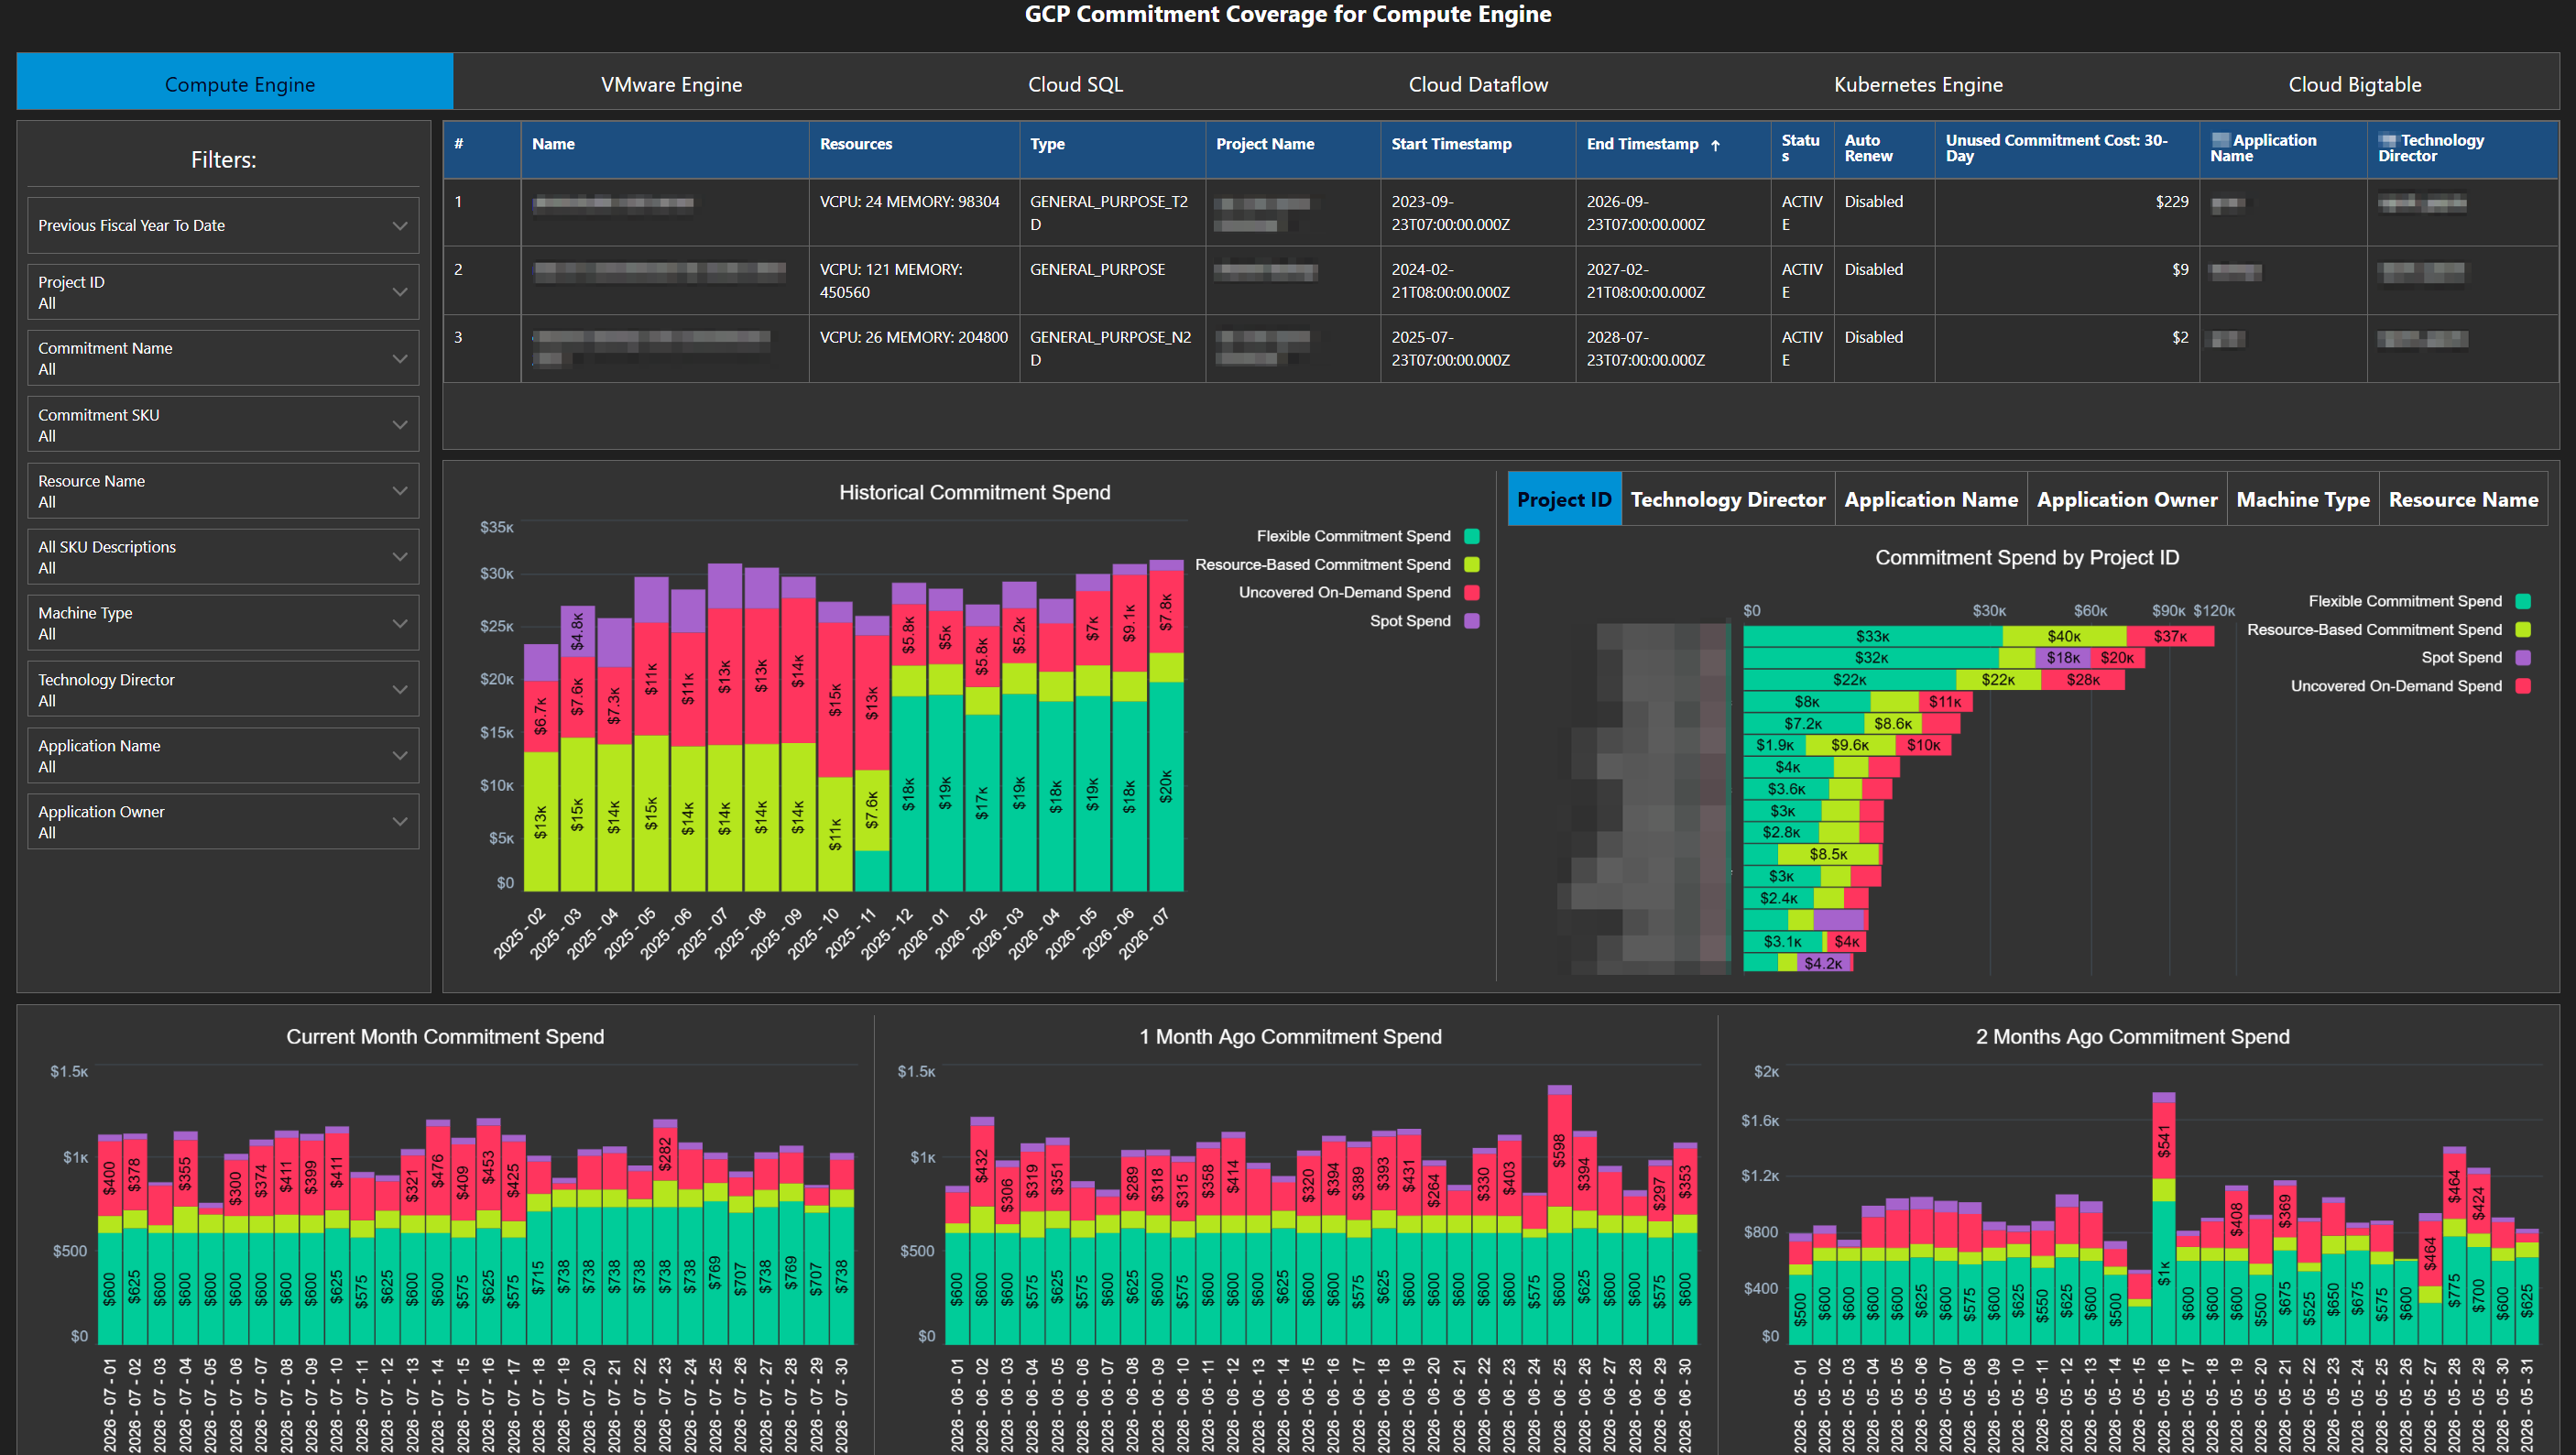Toggle Uncovered On-Demand Spend swatch in Historical legend

(x=1471, y=592)
